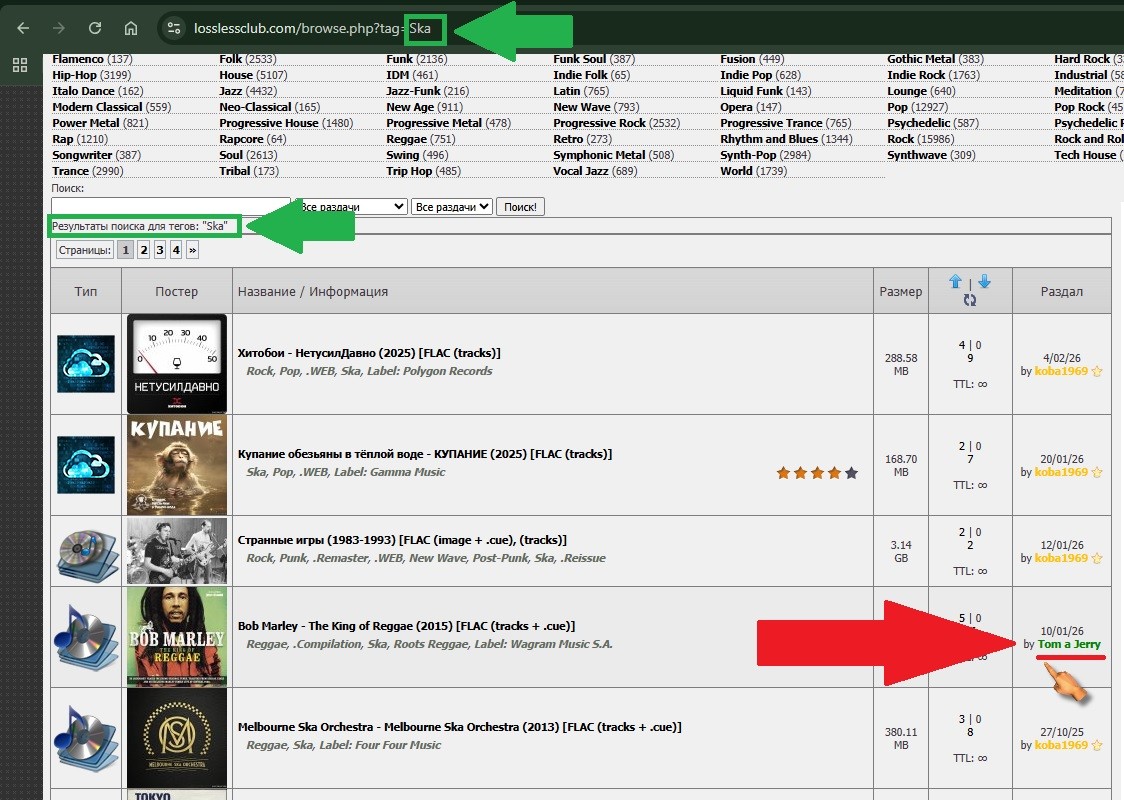The height and width of the screenshot is (800, 1124).
Task: Select current page 1
Action: tap(125, 250)
